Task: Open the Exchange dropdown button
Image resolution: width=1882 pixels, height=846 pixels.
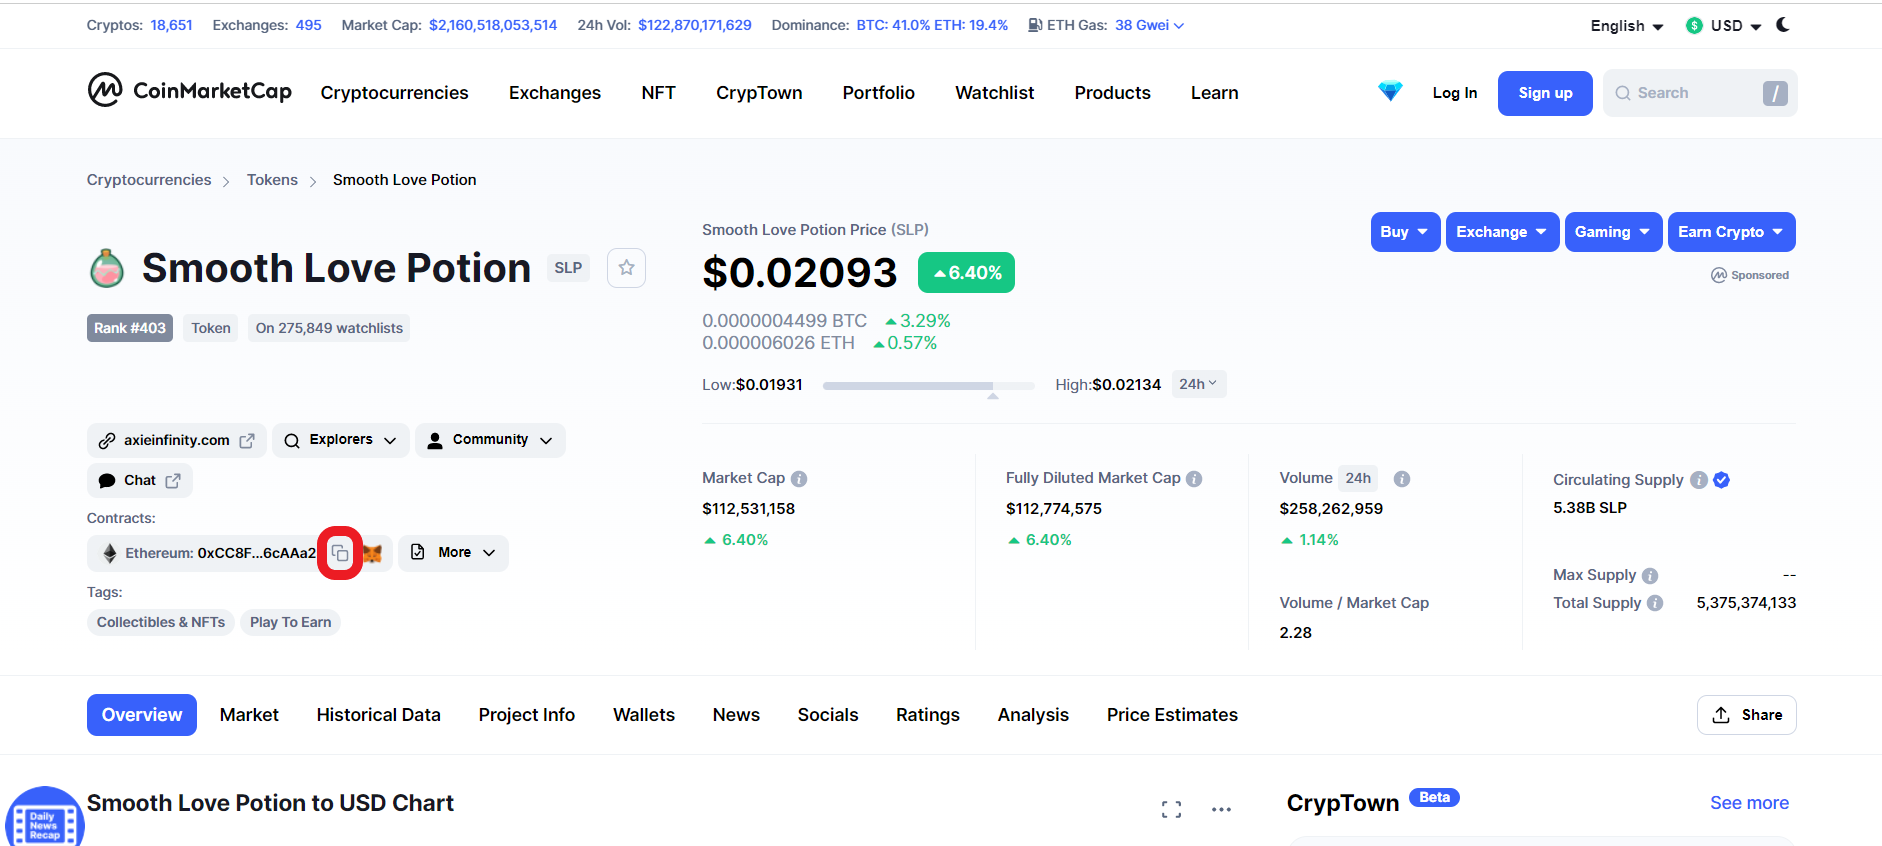Action: [x=1502, y=232]
